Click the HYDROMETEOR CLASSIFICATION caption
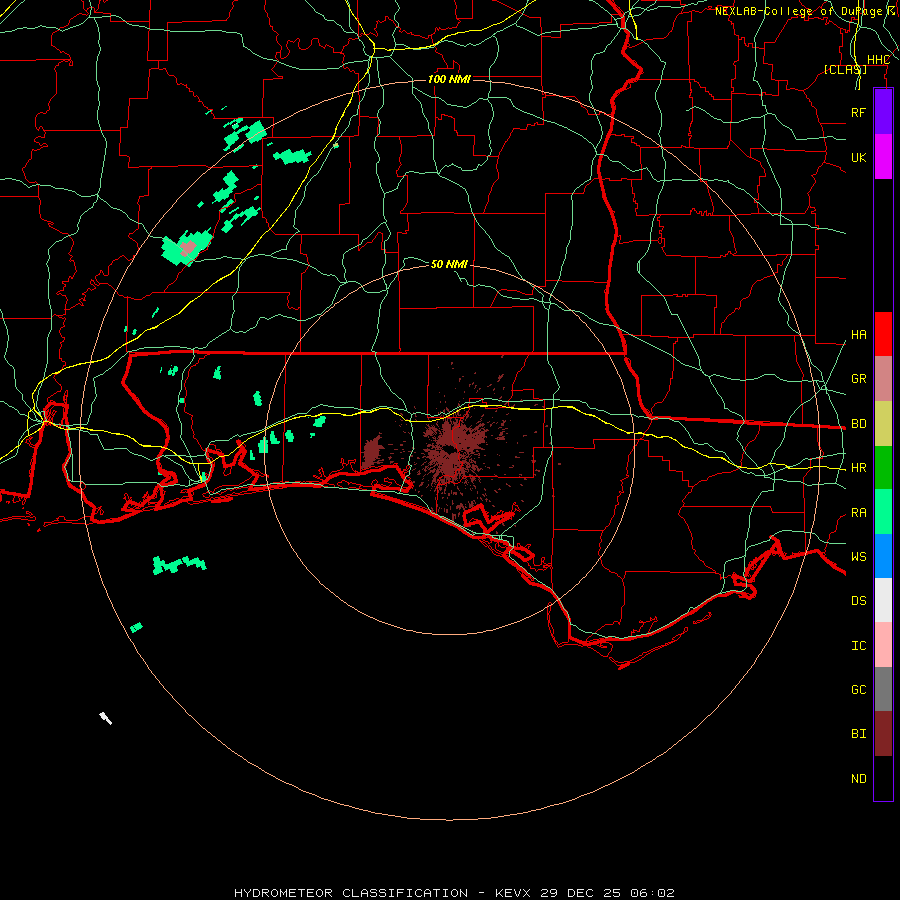Image resolution: width=900 pixels, height=900 pixels. pyautogui.click(x=351, y=893)
